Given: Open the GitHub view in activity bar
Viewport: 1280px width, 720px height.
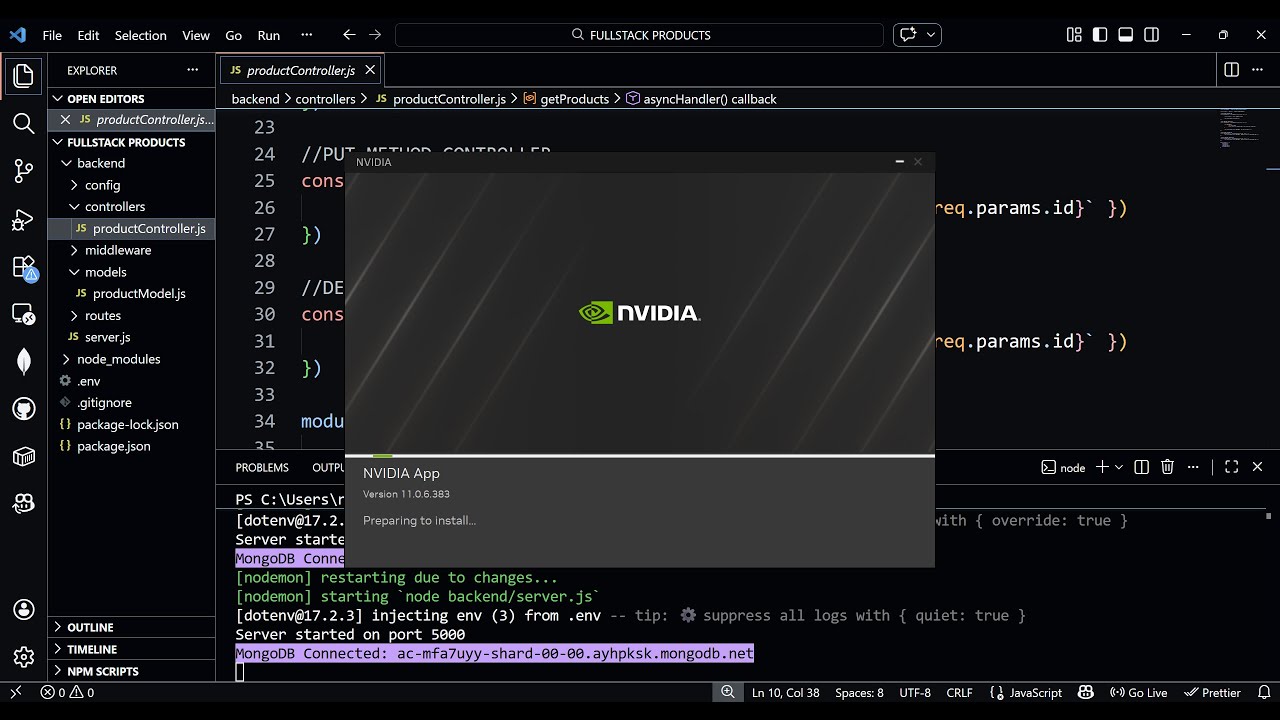Looking at the screenshot, I should pyautogui.click(x=24, y=409).
